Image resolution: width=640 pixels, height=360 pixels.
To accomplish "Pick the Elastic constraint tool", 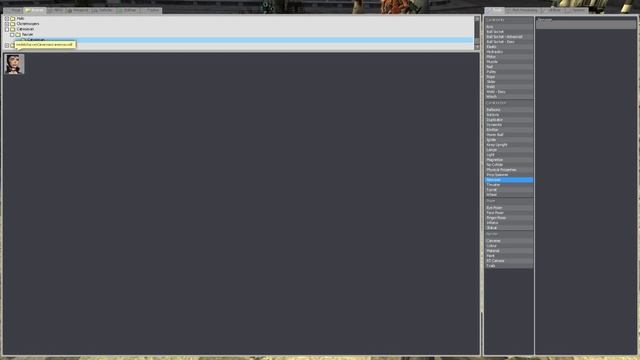I will pos(509,47).
